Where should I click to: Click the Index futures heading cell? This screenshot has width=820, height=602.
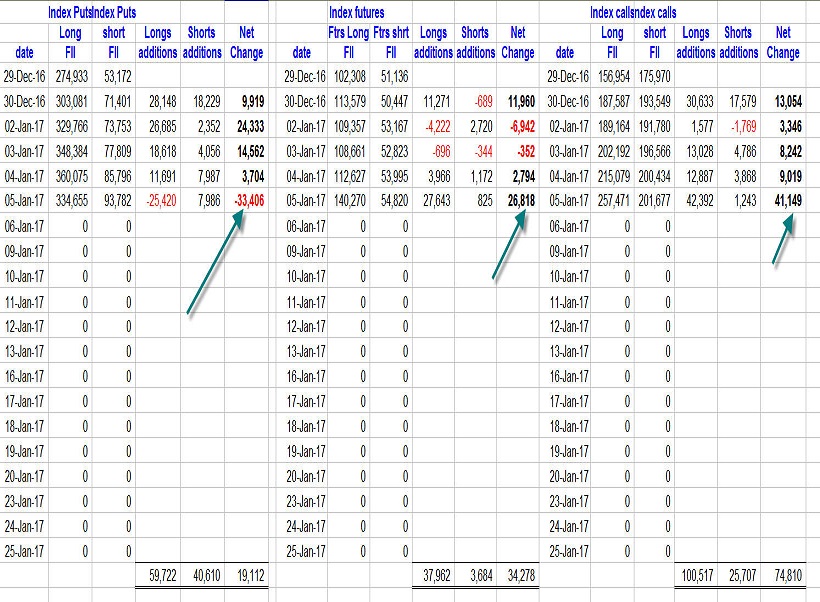click(x=357, y=13)
